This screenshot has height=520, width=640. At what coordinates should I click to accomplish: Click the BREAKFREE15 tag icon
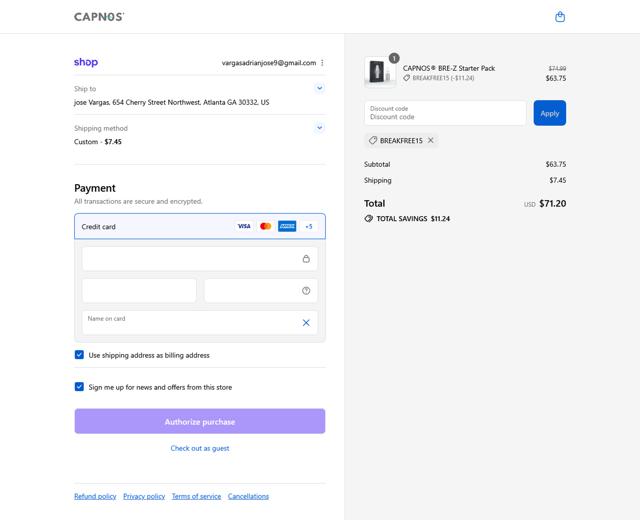(372, 140)
